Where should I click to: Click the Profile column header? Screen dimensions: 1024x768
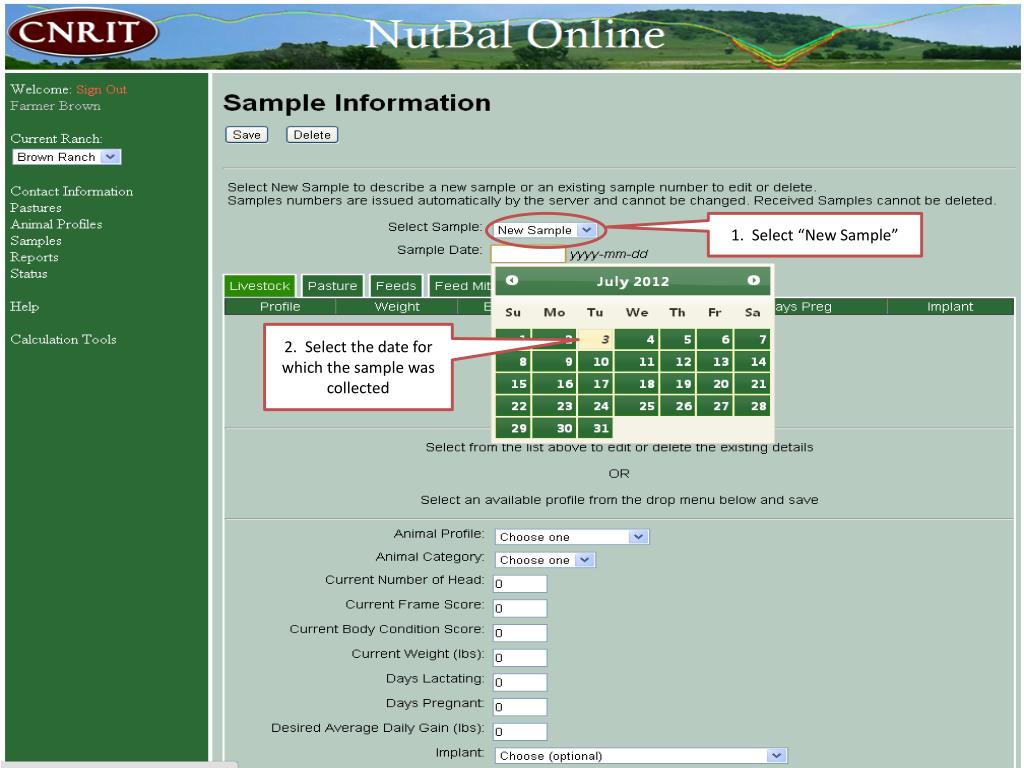[x=280, y=306]
